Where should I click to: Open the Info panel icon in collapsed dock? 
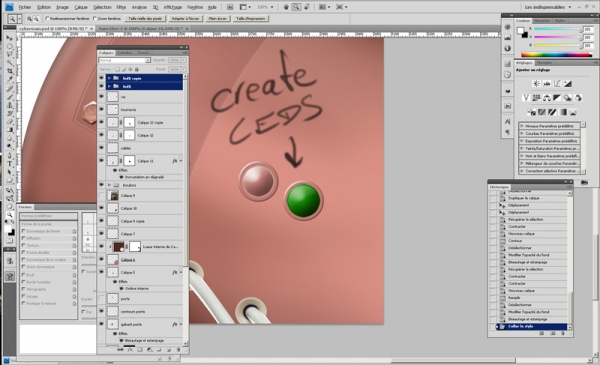[507, 48]
